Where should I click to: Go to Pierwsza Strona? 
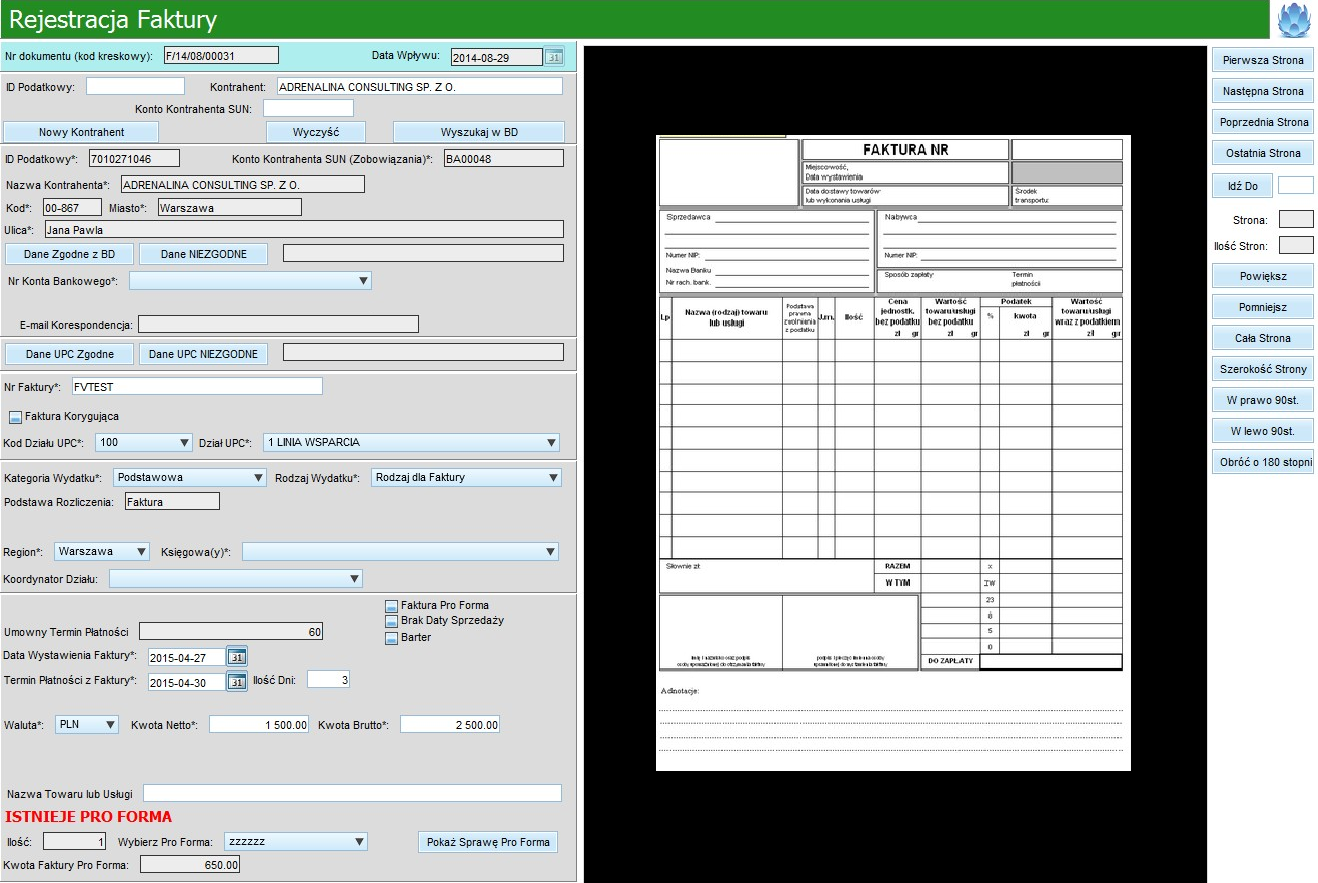point(1263,60)
